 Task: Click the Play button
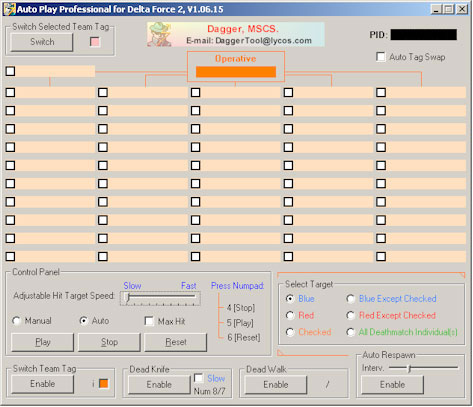click(x=43, y=342)
